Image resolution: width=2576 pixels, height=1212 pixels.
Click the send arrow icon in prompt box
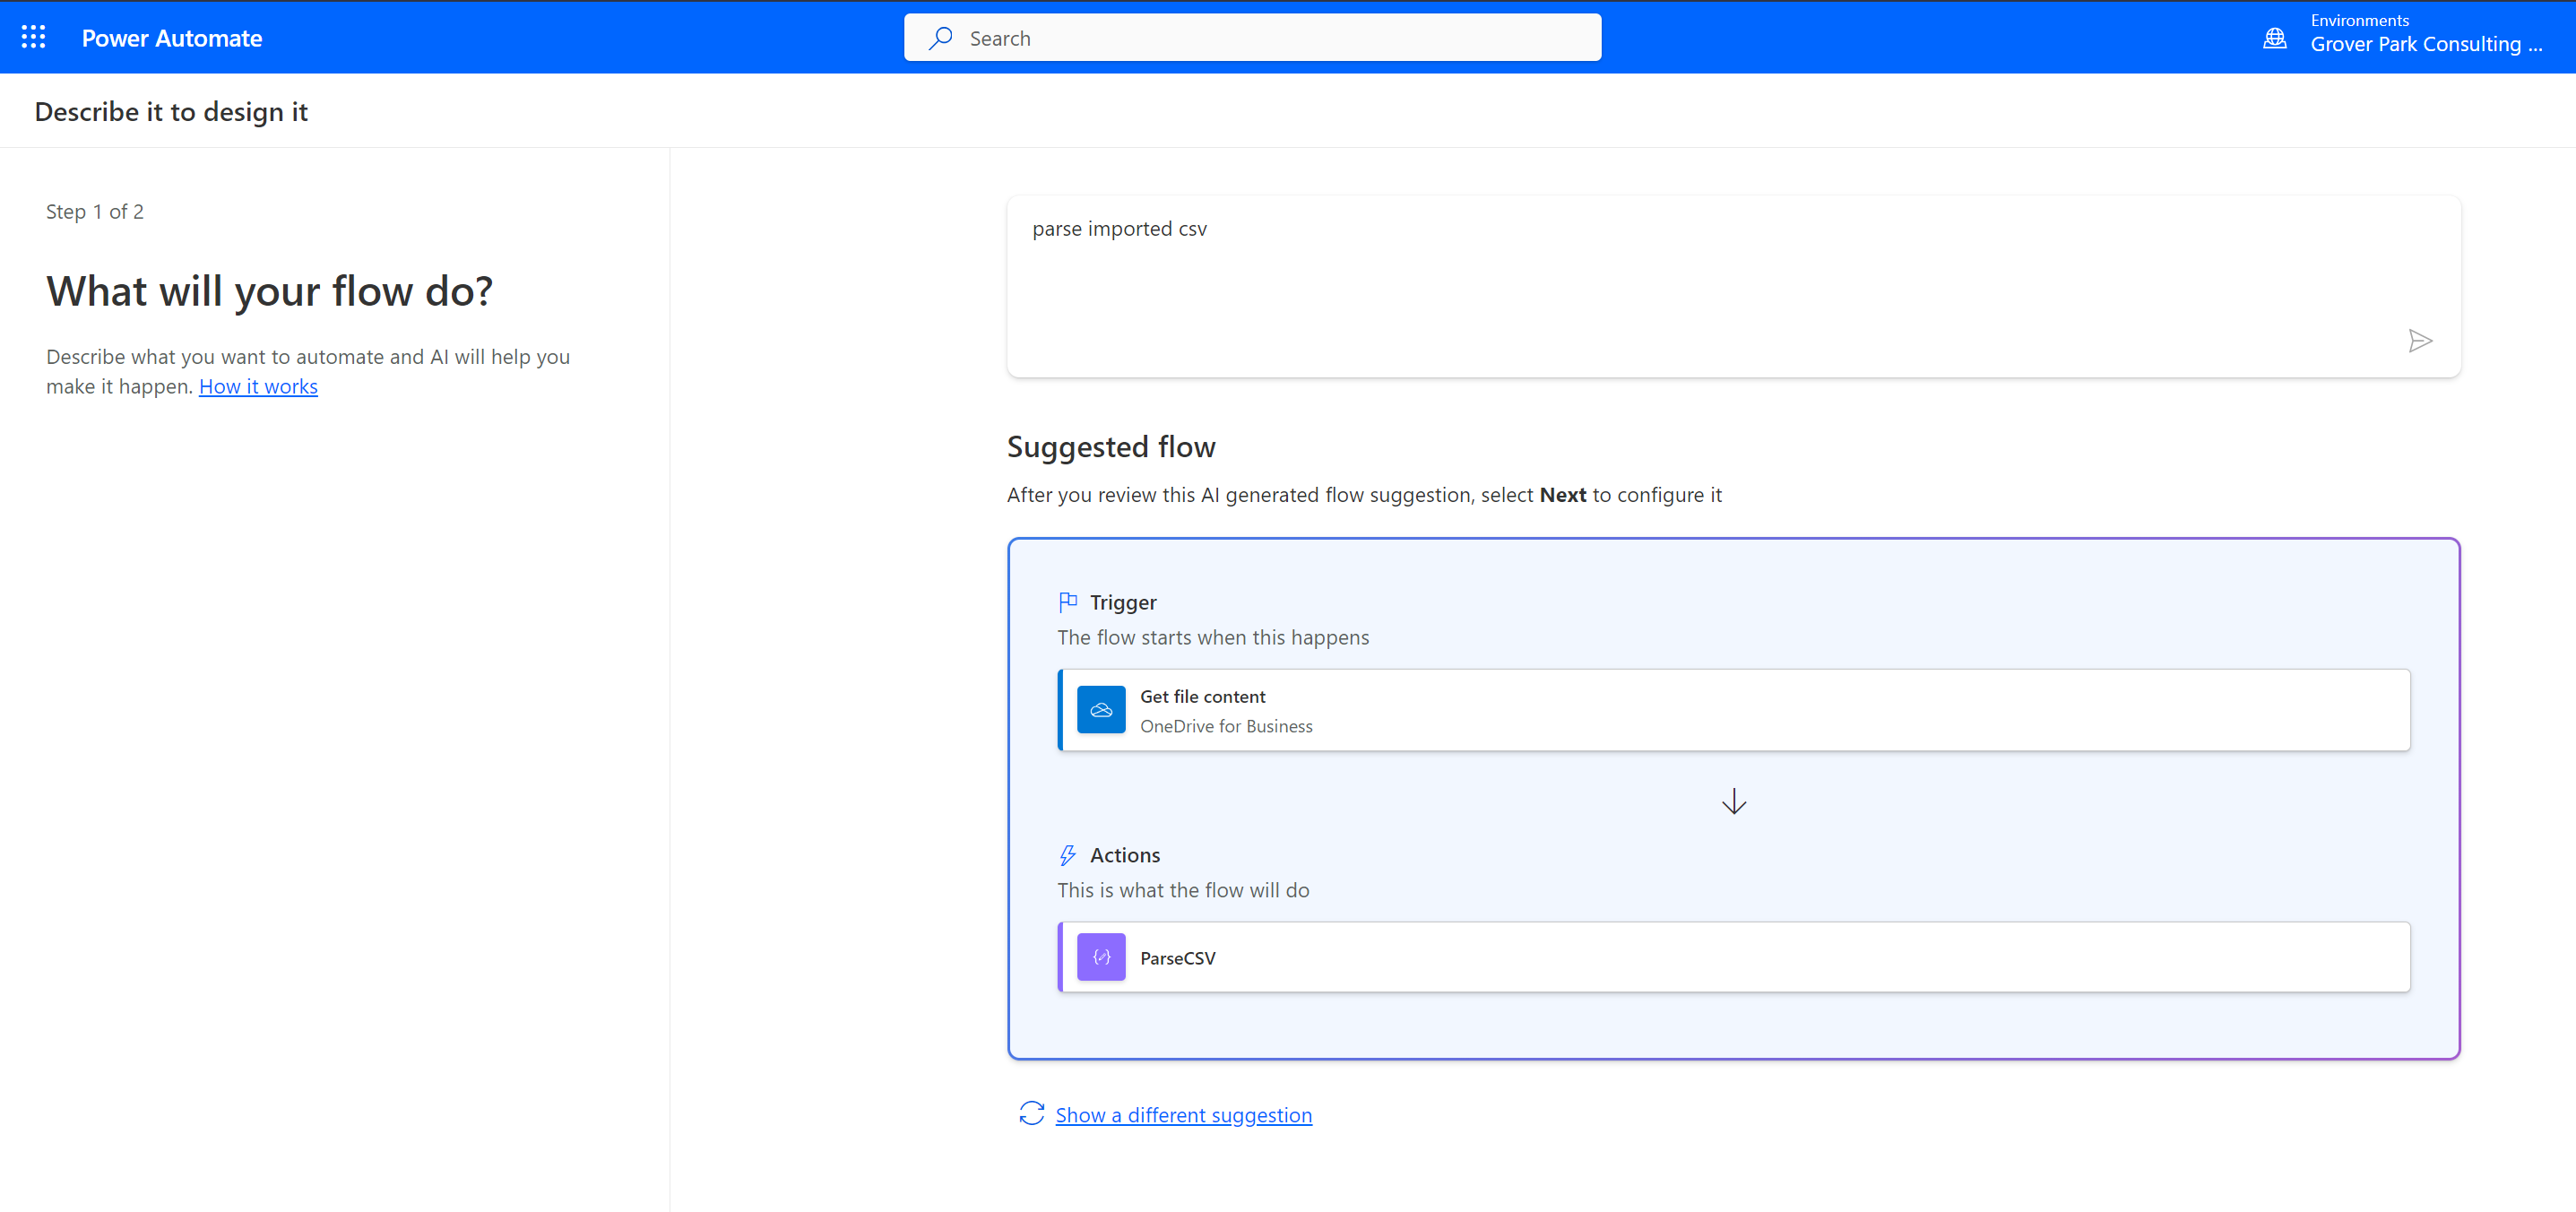pyautogui.click(x=2419, y=341)
